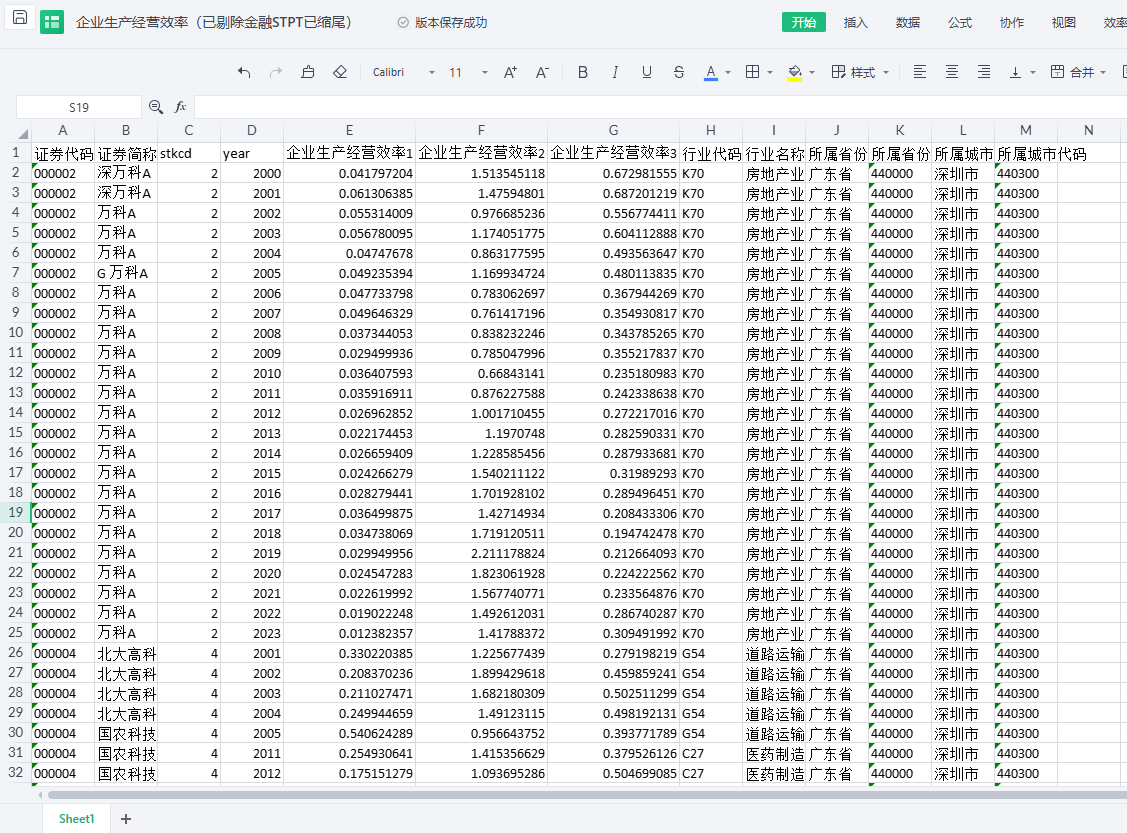The width and height of the screenshot is (1127, 833).
Task: Click the 合并 merge cells button
Action: (x=1073, y=72)
